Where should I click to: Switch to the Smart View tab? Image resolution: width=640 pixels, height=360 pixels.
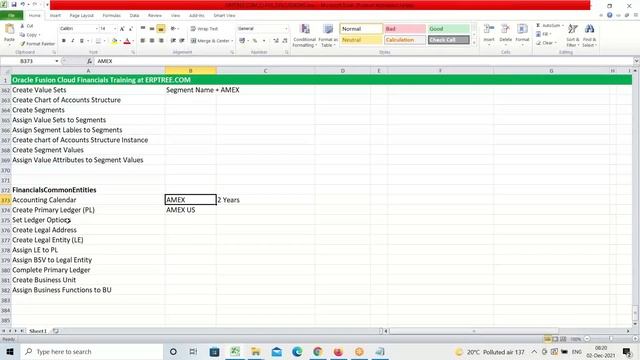tap(224, 16)
